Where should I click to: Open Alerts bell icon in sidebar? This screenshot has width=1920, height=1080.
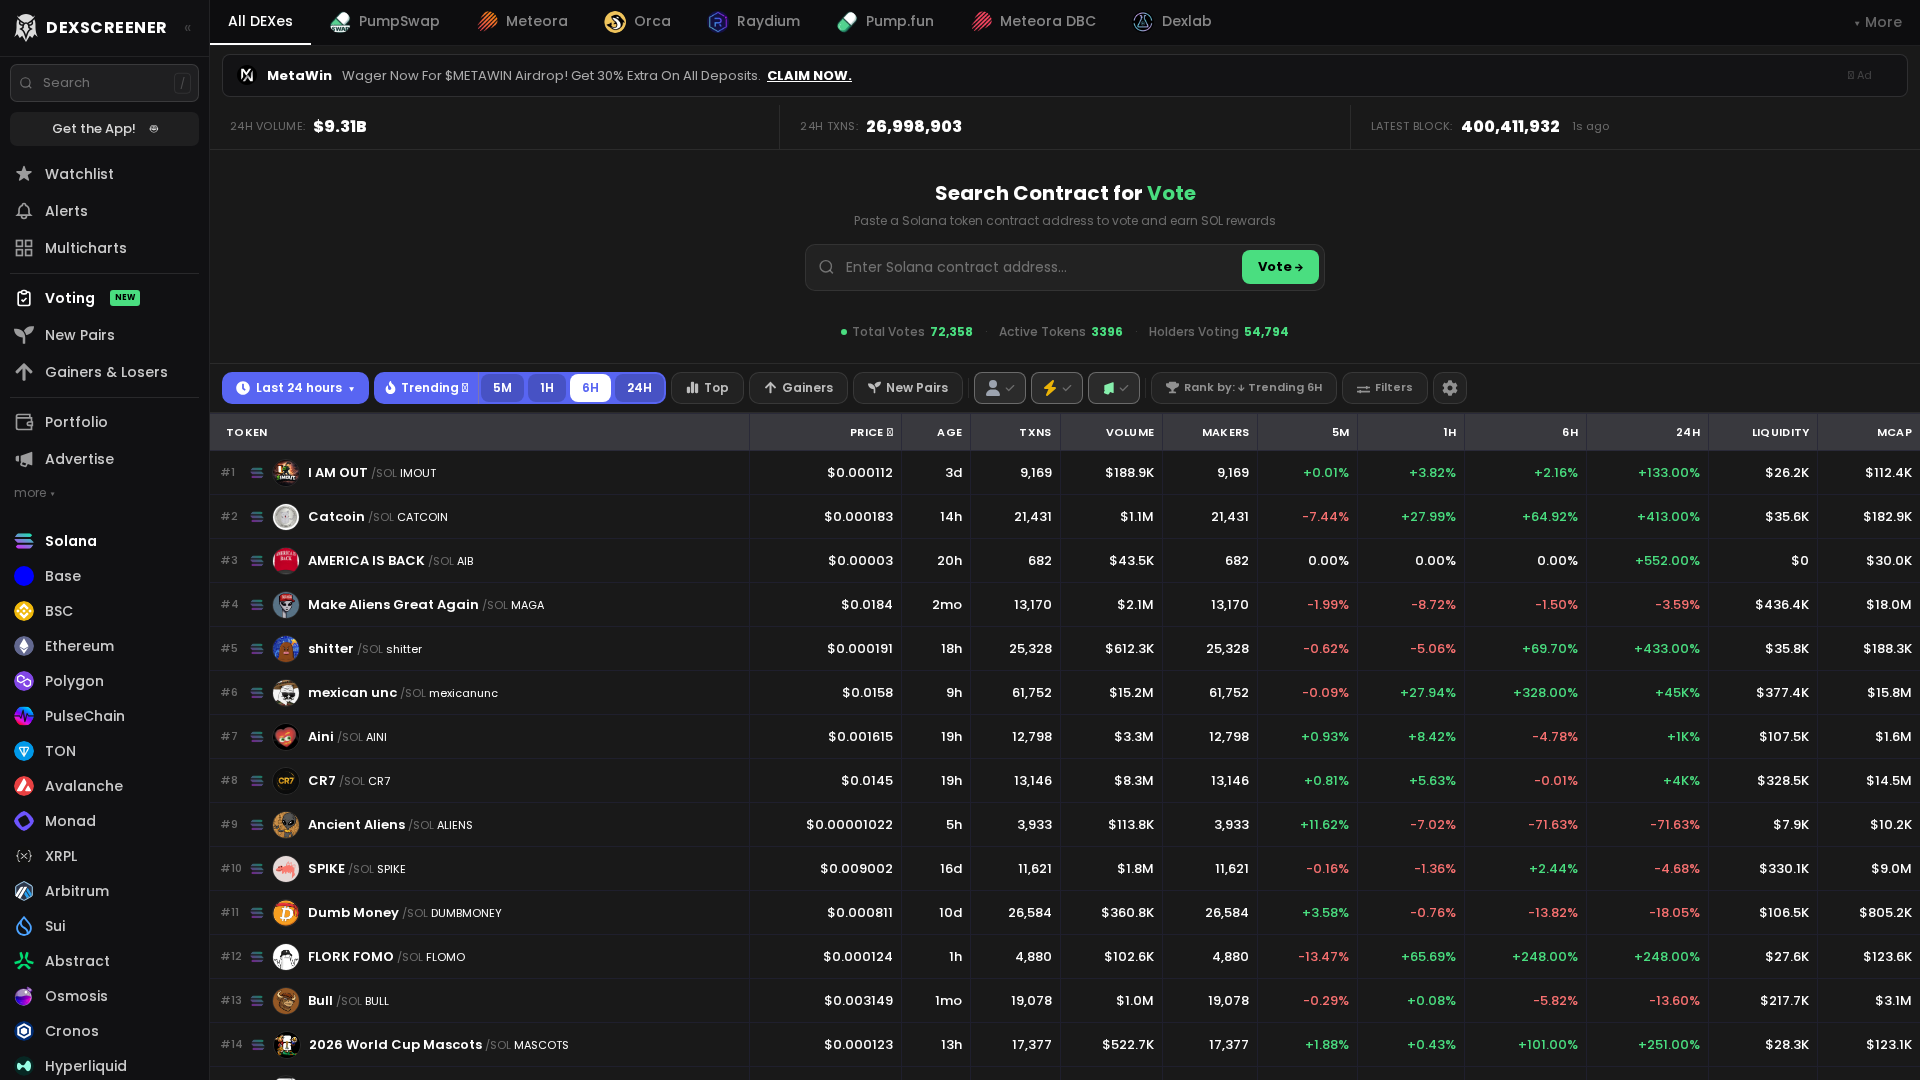click(x=24, y=211)
